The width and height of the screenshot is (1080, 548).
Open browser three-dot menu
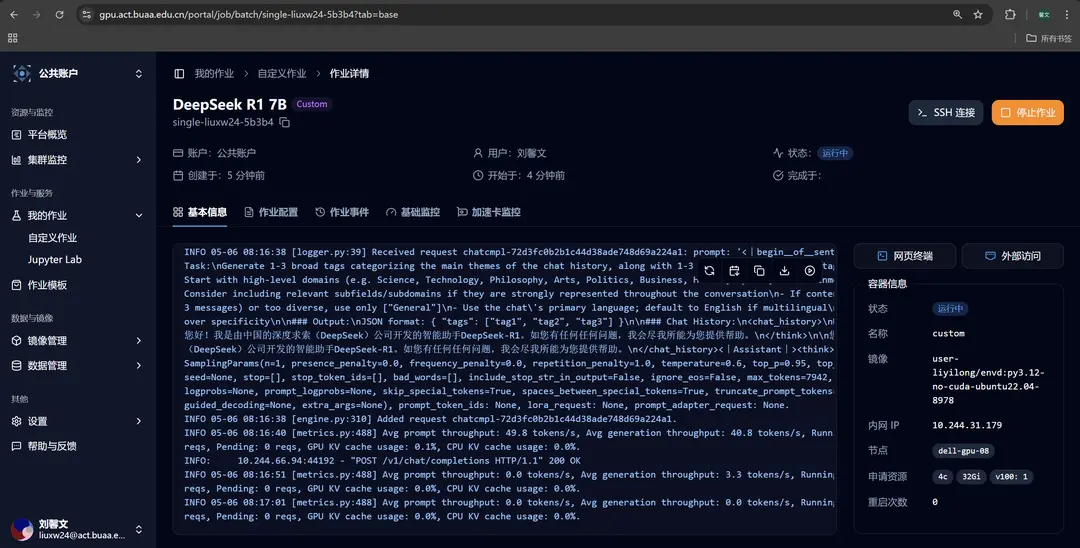coord(1066,14)
